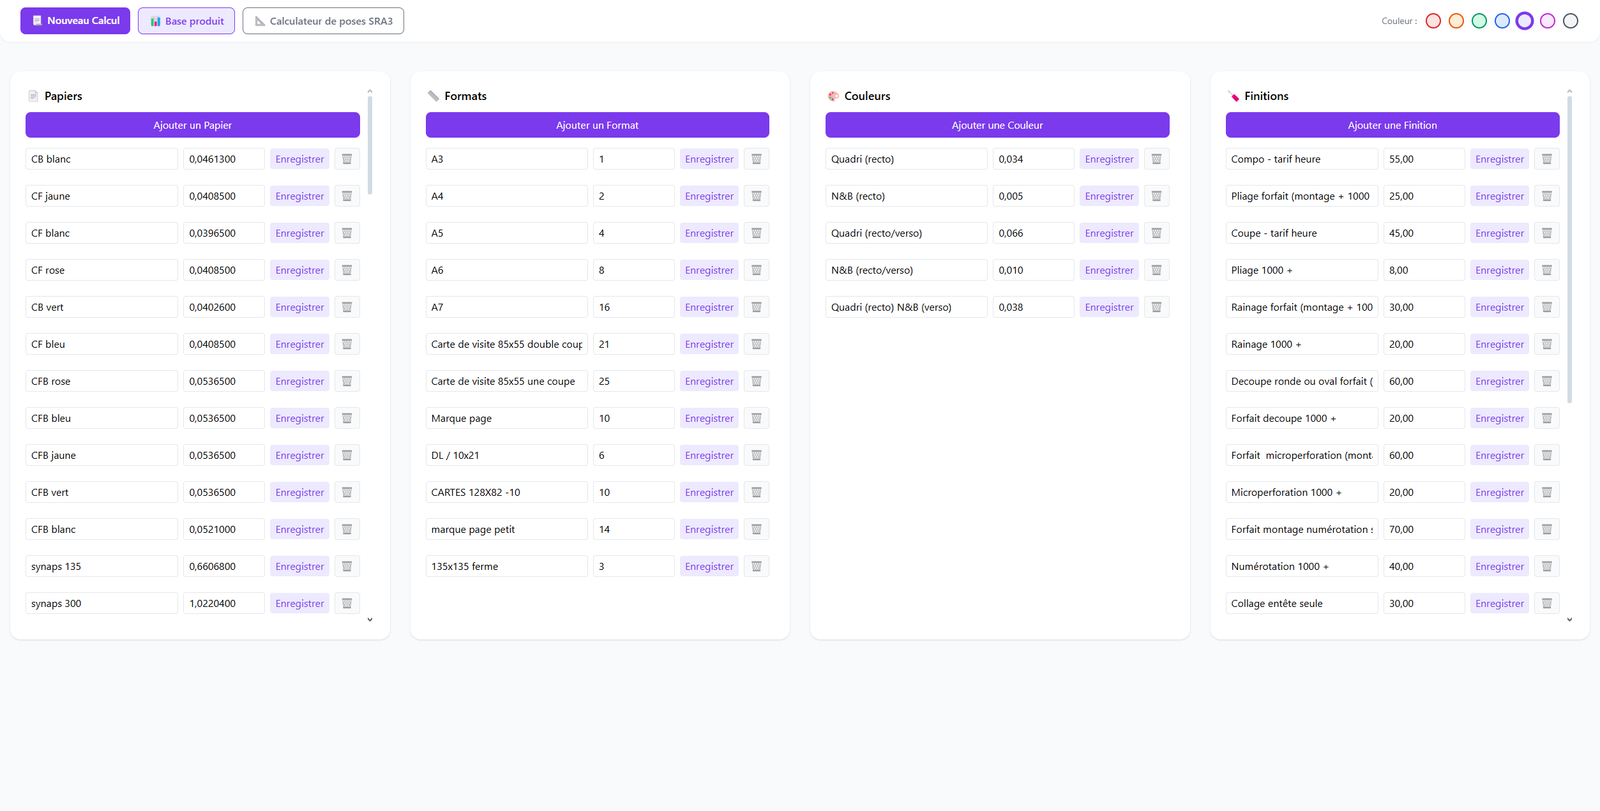The image size is (1600, 811).
Task: Edit the CF jaune price field
Action: click(x=223, y=196)
